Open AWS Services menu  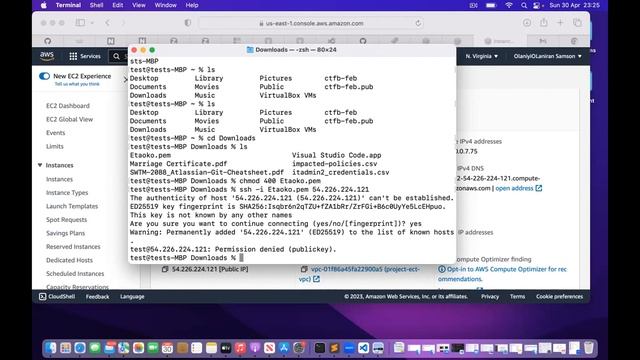(x=85, y=56)
